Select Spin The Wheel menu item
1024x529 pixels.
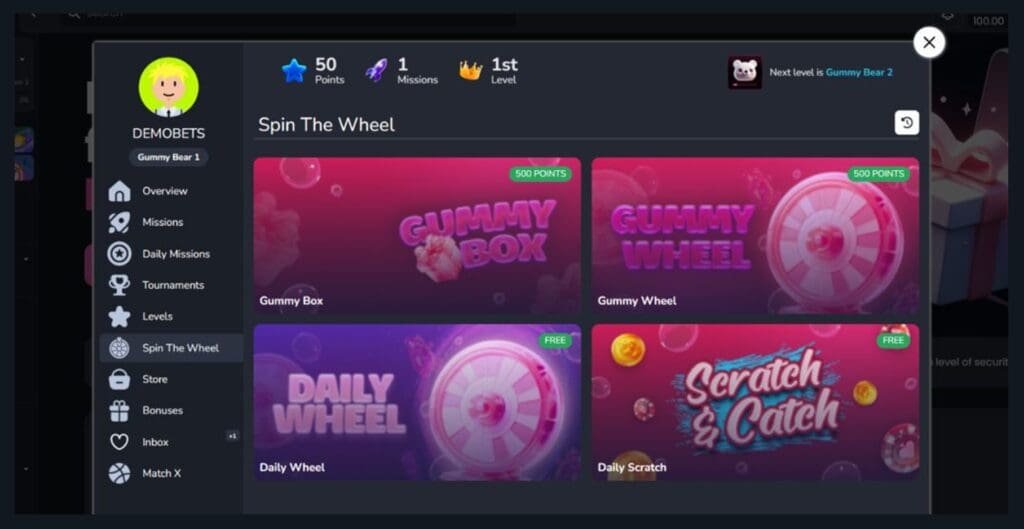[x=172, y=347]
